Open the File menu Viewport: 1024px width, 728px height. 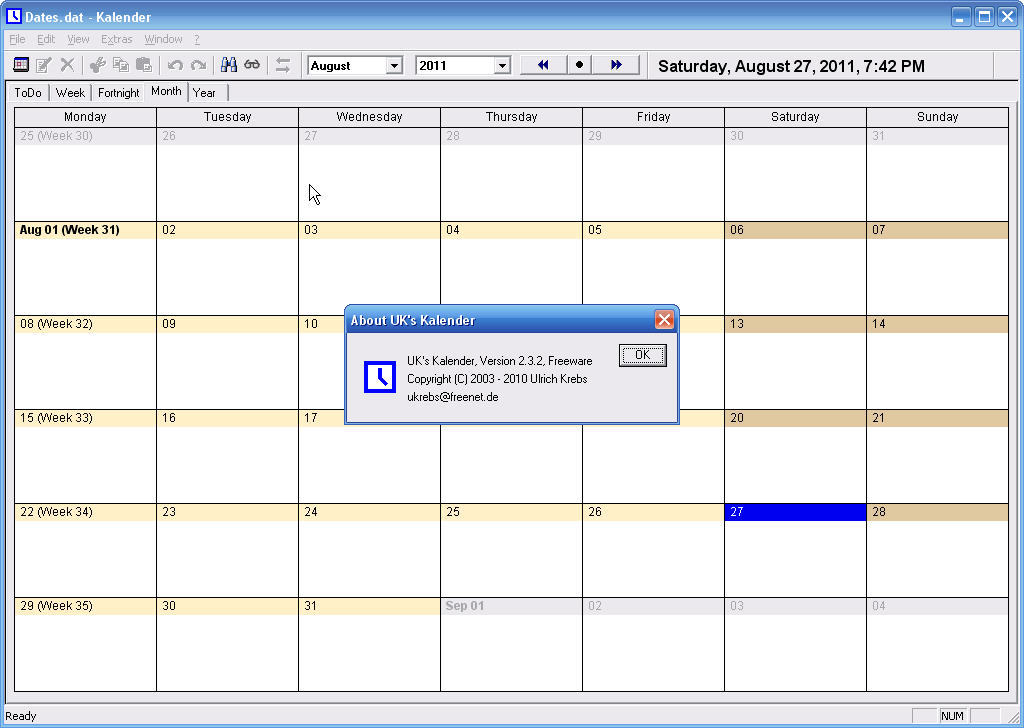17,39
